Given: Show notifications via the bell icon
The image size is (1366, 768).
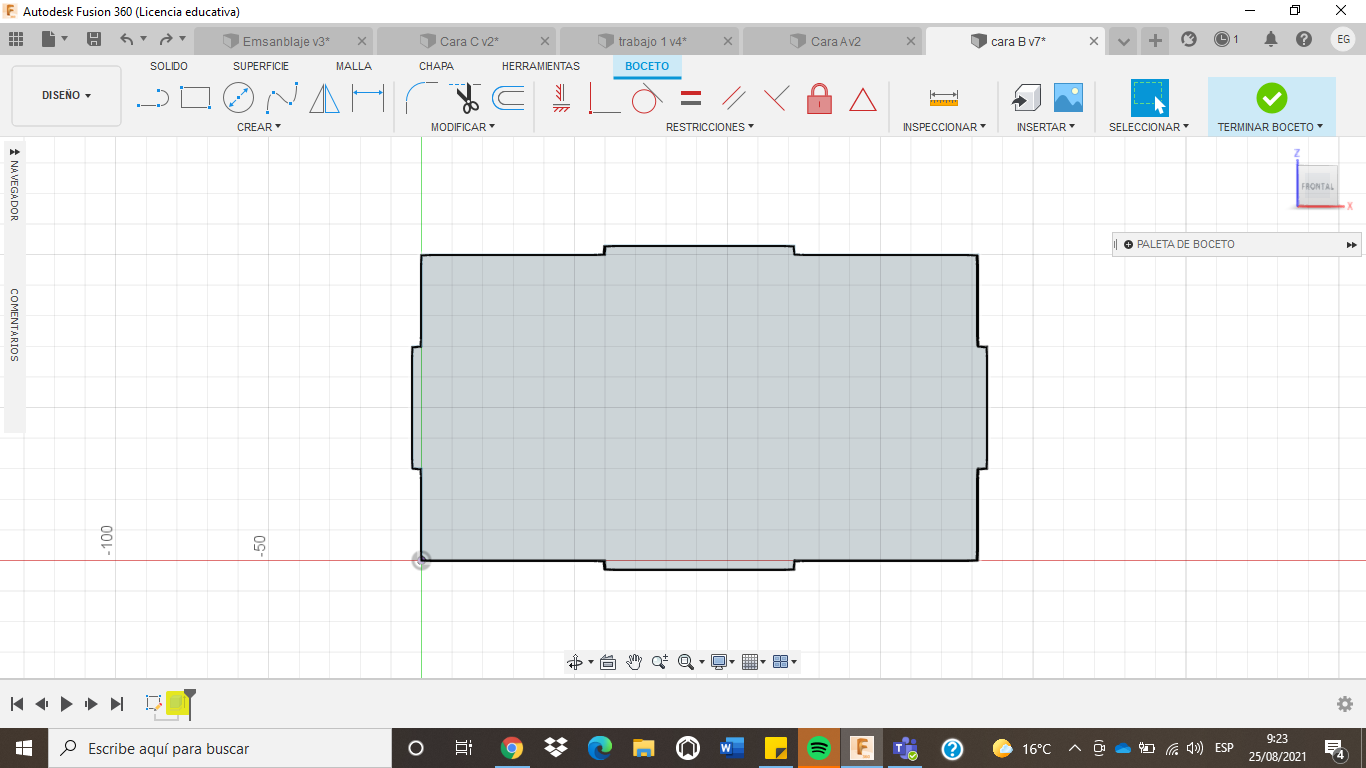Looking at the screenshot, I should click(x=1271, y=40).
